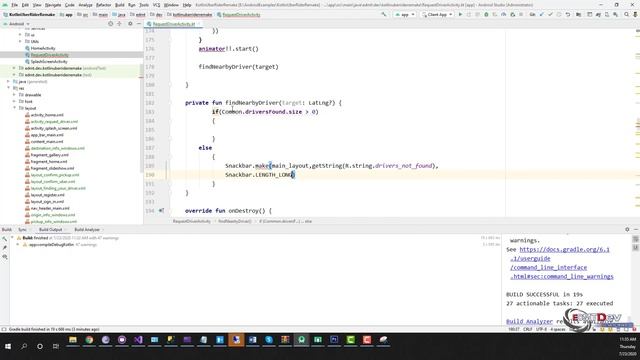Open Visual Studio from the taskbar

coord(138,340)
